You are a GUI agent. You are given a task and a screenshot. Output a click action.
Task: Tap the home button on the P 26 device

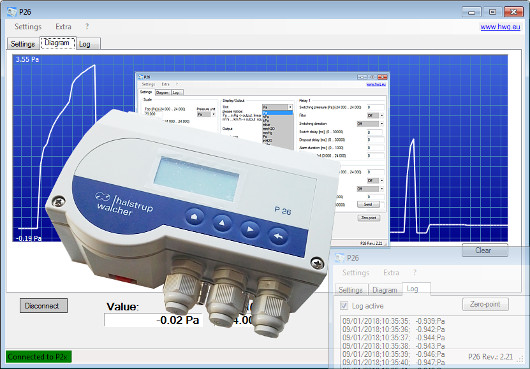coord(194,217)
